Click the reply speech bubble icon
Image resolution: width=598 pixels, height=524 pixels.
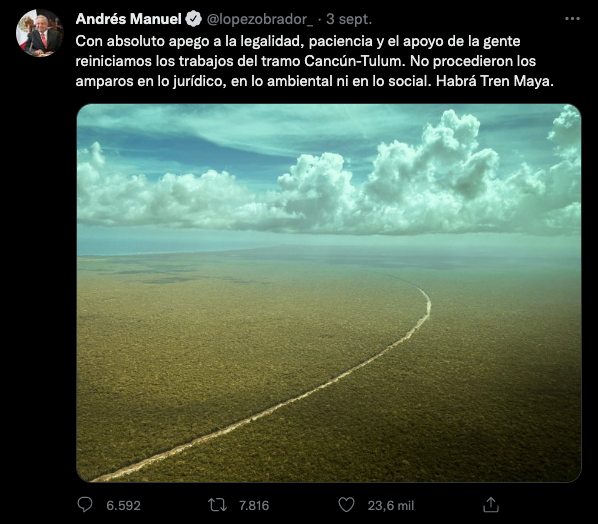(x=85, y=505)
